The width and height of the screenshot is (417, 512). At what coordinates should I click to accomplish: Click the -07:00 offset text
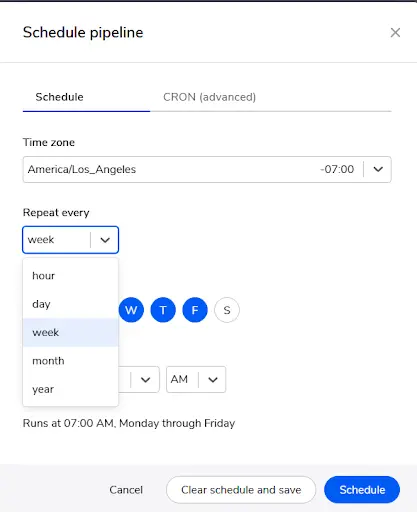click(x=337, y=169)
